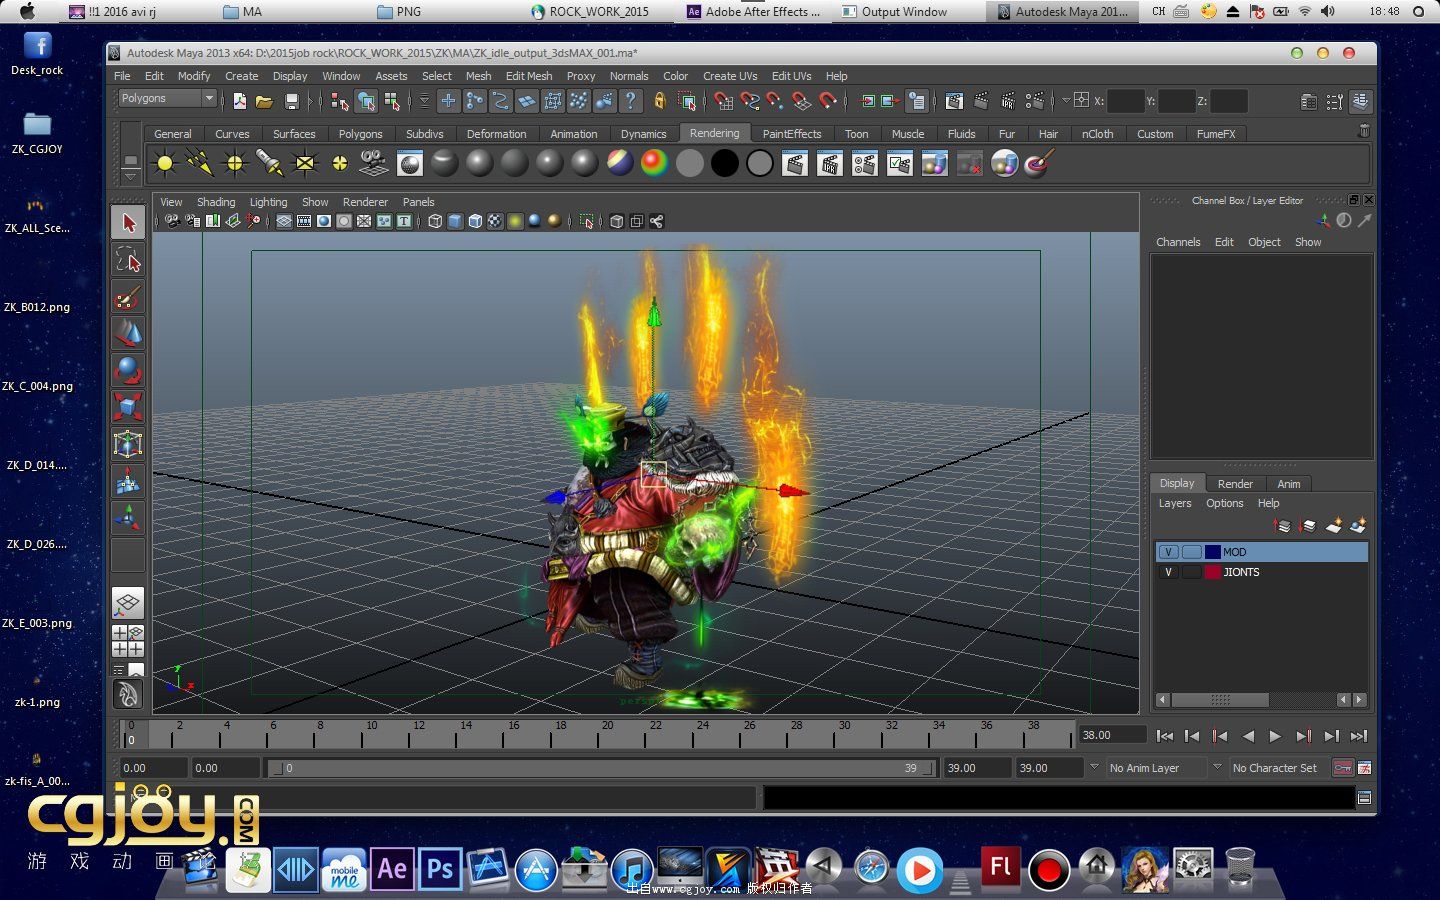Open viewport Panels menu

(418, 202)
